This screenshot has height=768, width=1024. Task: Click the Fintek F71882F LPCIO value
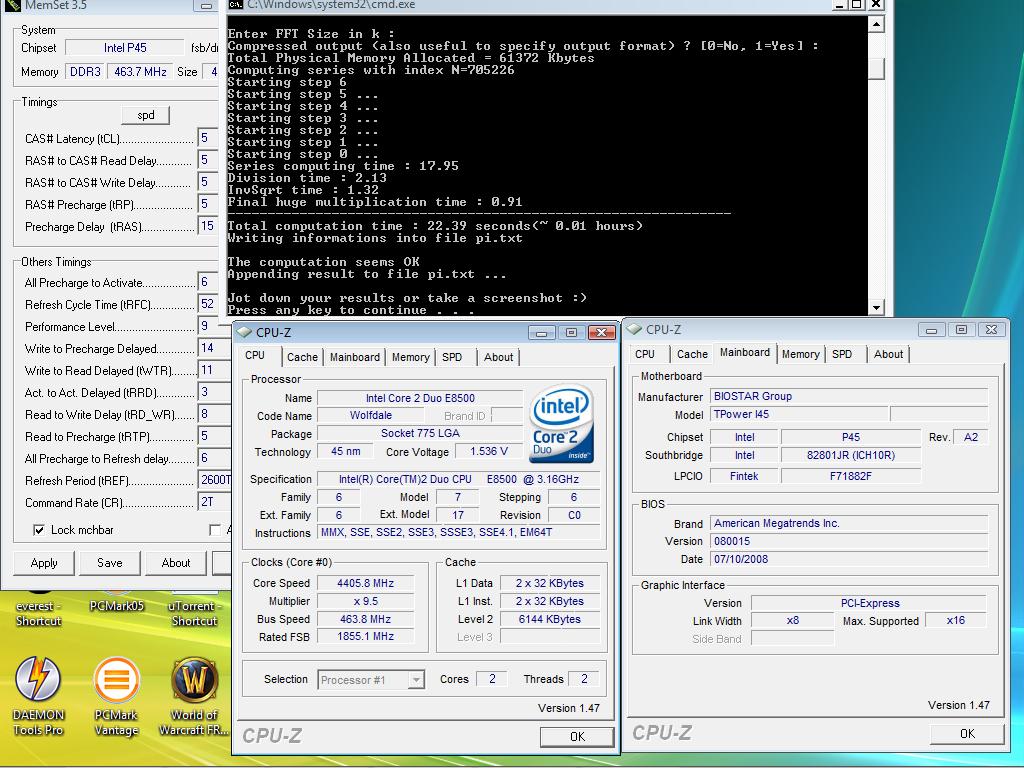tap(850, 476)
